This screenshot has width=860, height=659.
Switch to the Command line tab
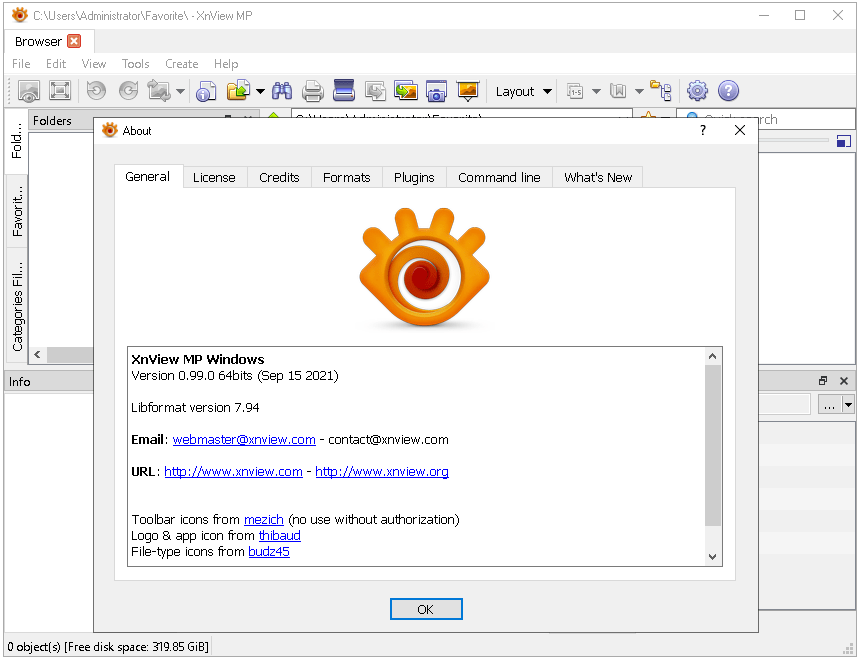(x=499, y=178)
